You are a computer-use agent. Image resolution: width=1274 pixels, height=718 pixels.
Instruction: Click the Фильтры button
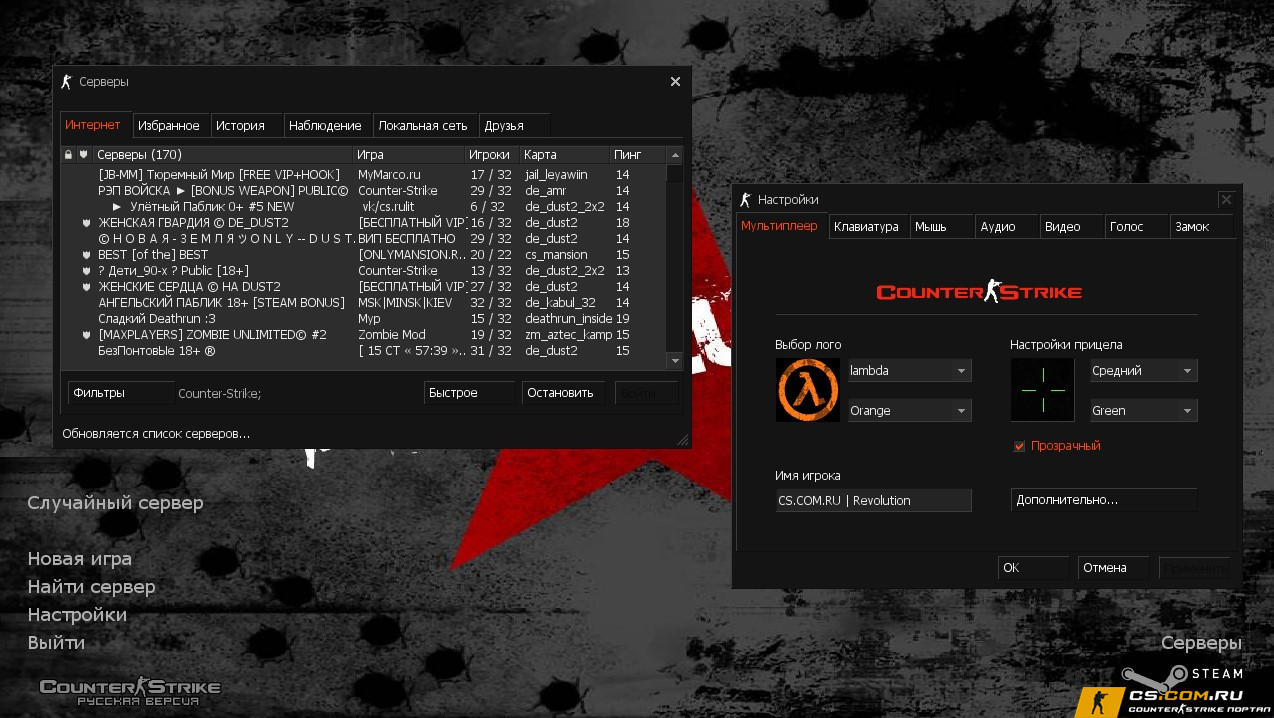point(121,393)
